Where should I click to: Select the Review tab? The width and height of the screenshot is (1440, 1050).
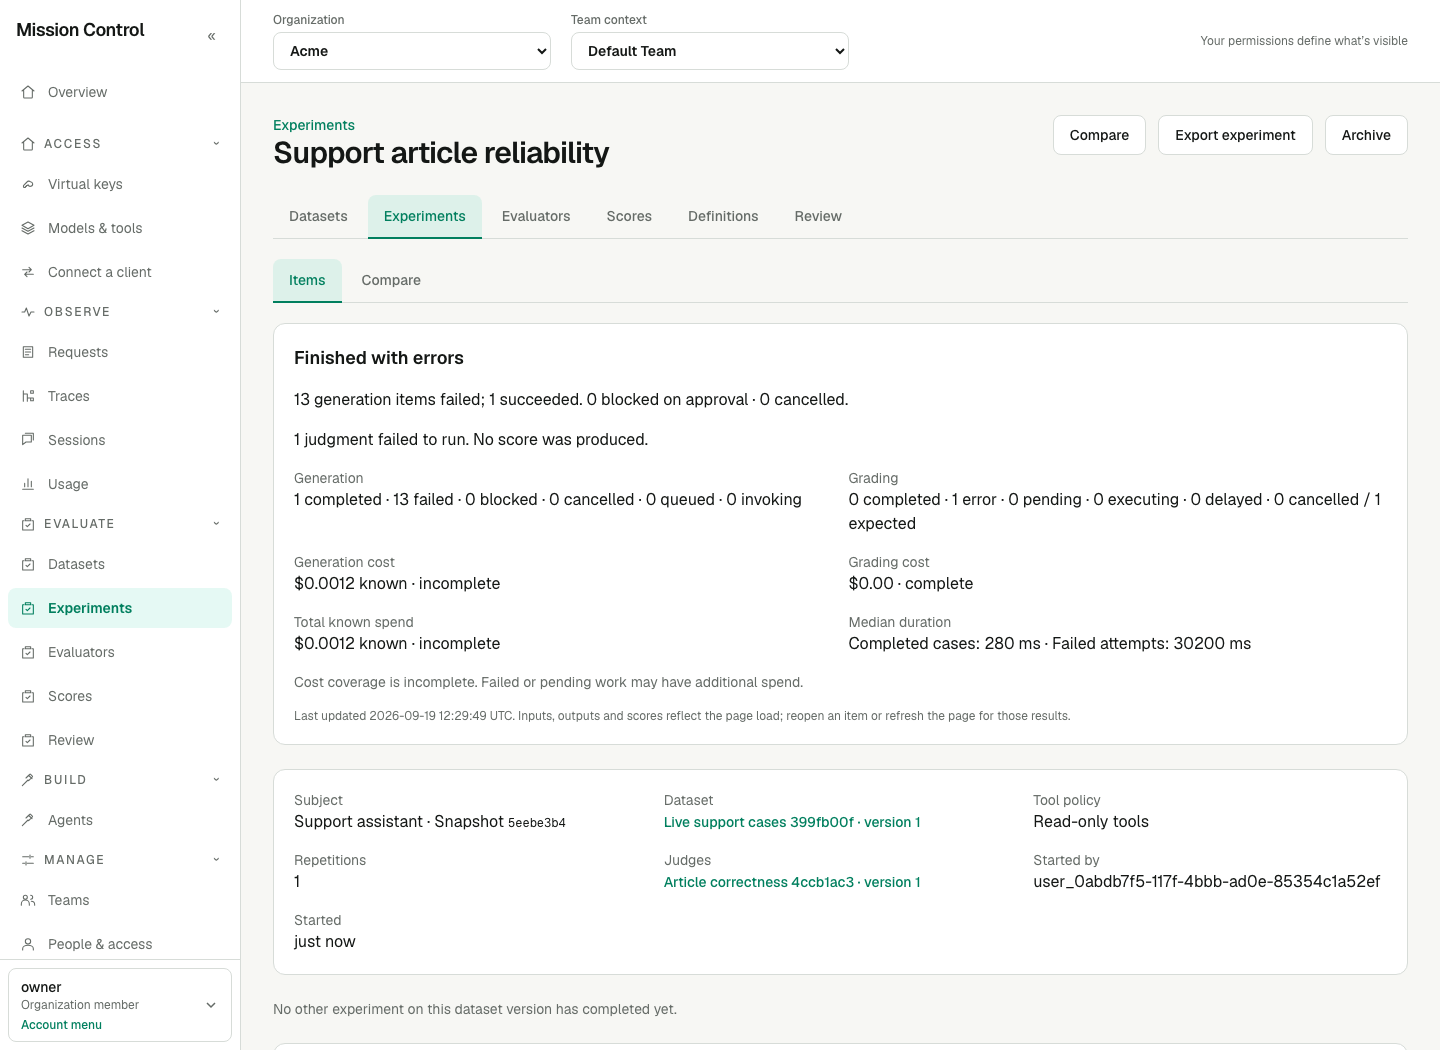[x=818, y=216]
